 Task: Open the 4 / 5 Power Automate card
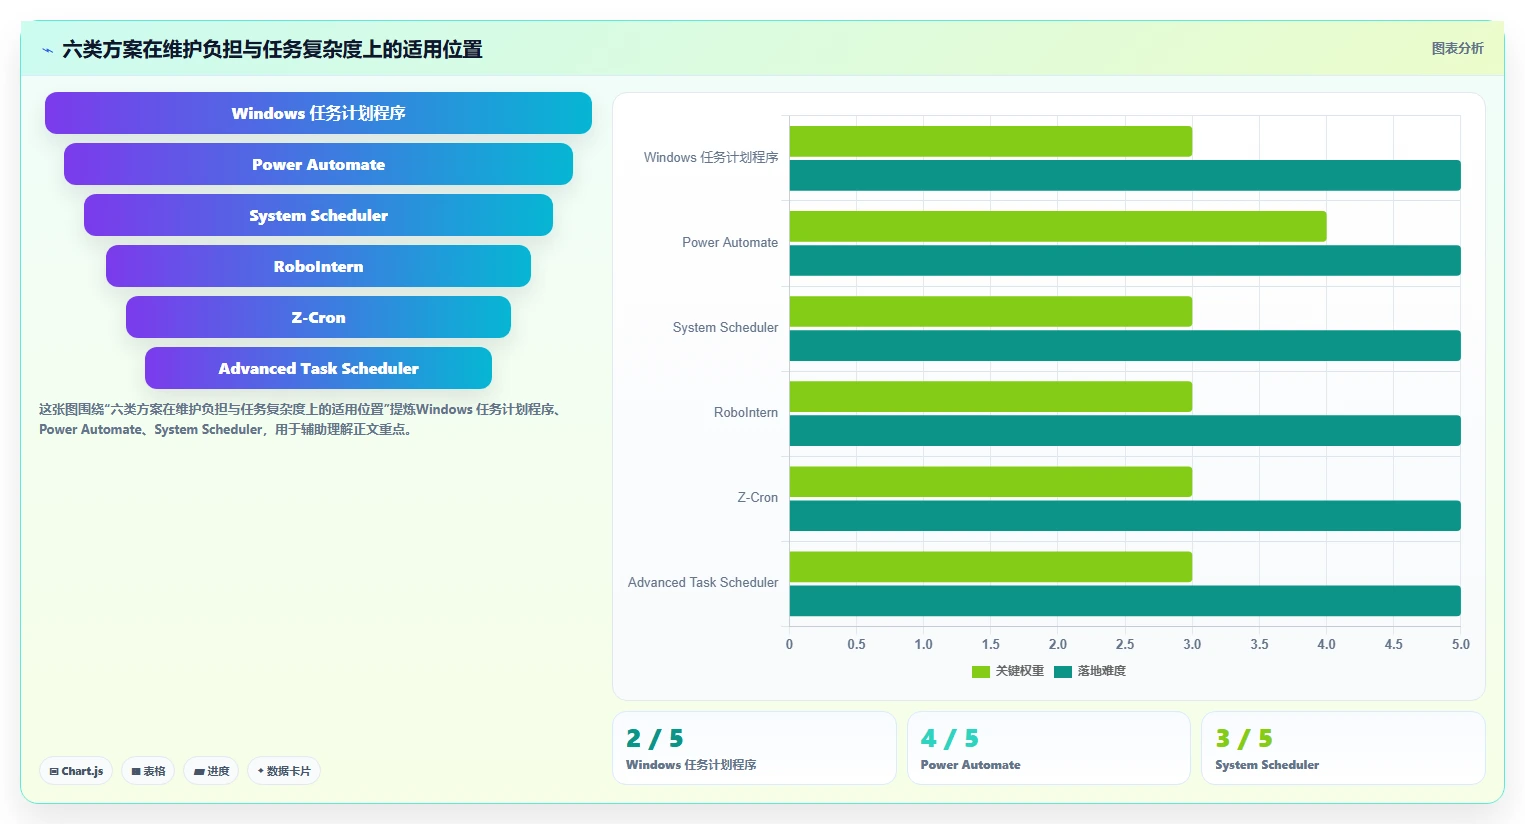(1049, 748)
